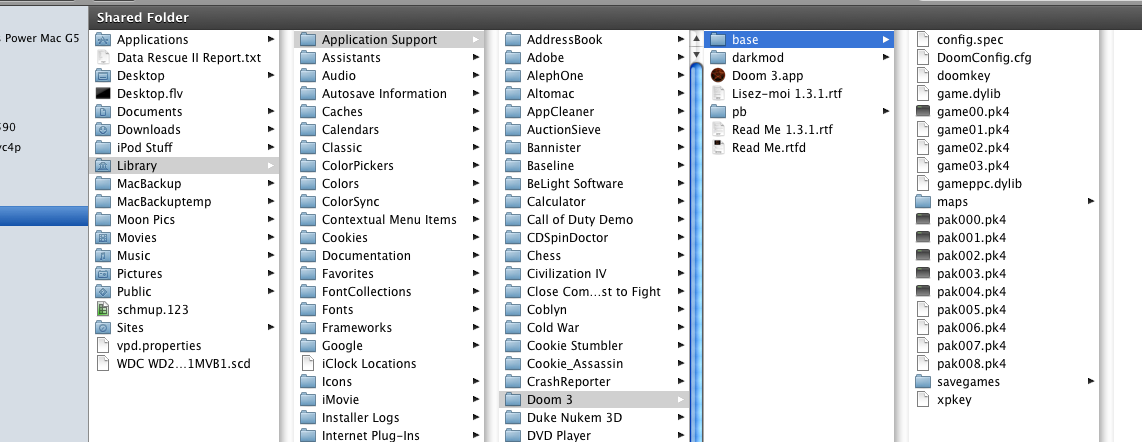The width and height of the screenshot is (1142, 442).
Task: Click the pak004.pk4 package icon
Action: coord(924,292)
